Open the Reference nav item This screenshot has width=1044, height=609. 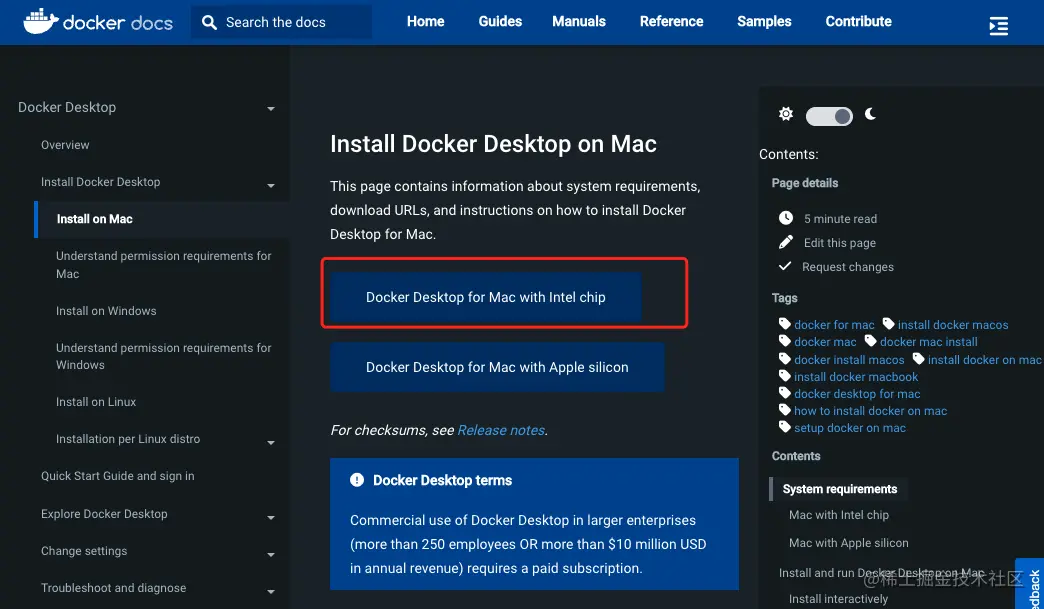coord(671,21)
